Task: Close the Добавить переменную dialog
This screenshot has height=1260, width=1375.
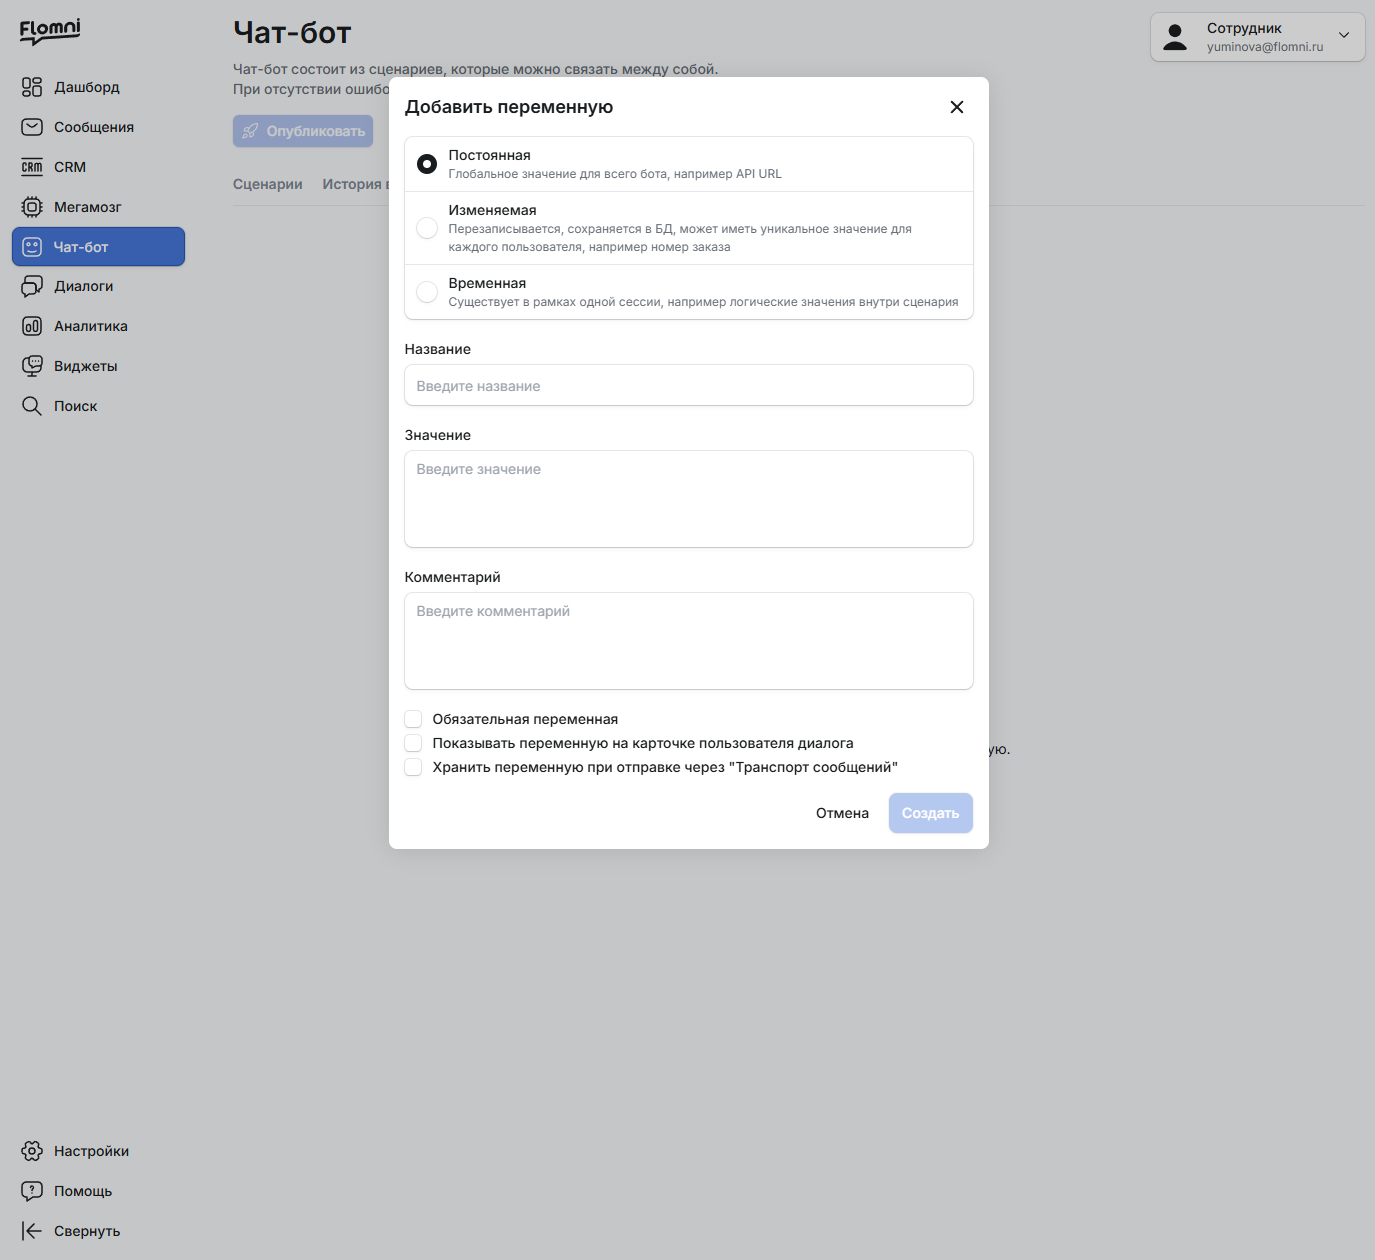Action: 957,107
